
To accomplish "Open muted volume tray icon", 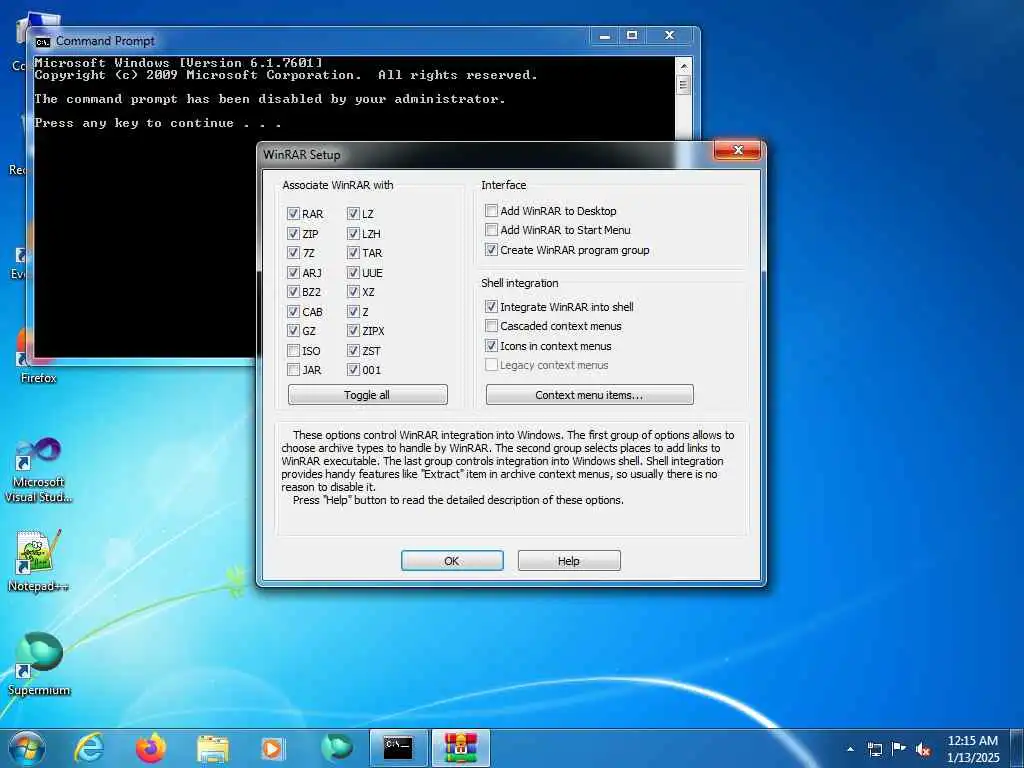I will 923,749.
